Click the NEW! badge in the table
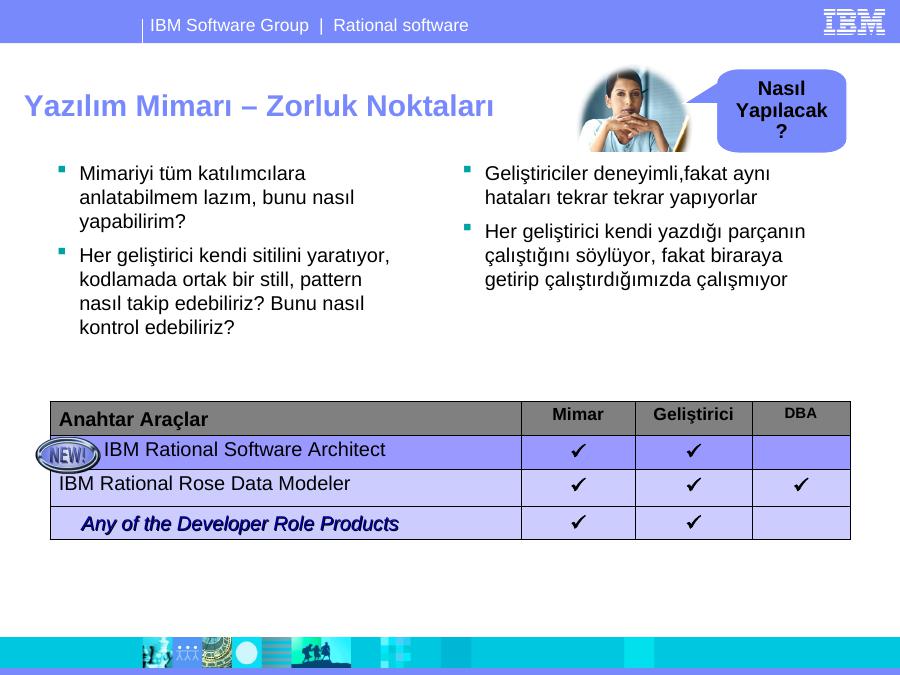This screenshot has height=675, width=900. click(68, 455)
